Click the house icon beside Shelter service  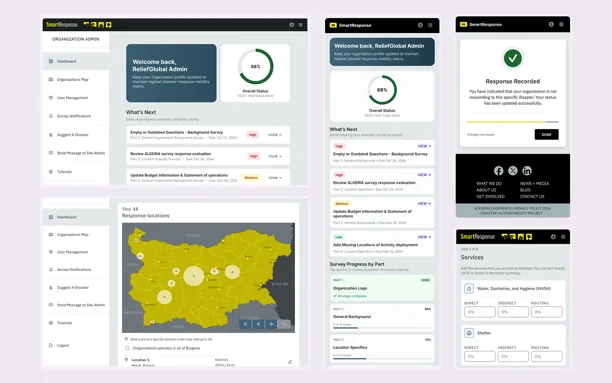(469, 333)
